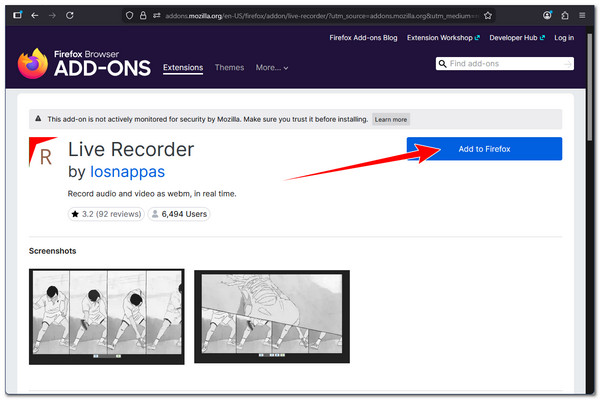The width and height of the screenshot is (600, 400).
Task: Click into the Find add-ons search field
Action: [x=505, y=64]
